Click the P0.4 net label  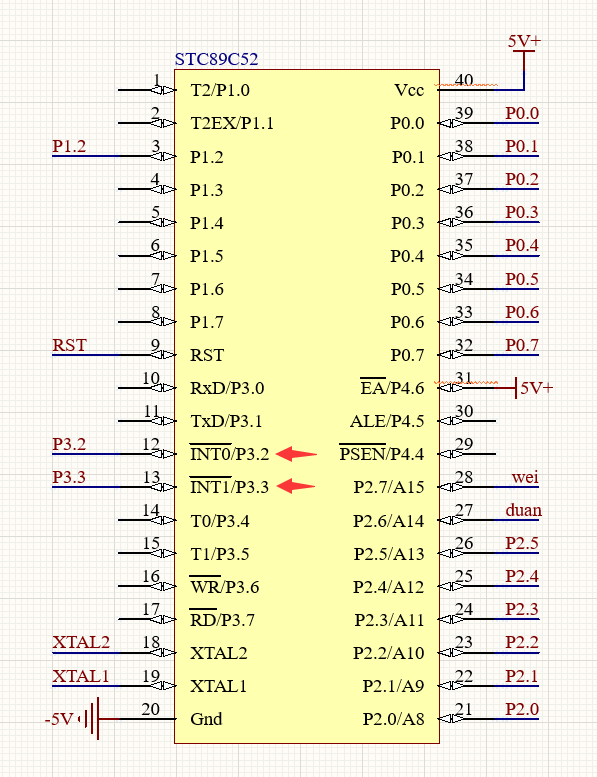[x=522, y=245]
